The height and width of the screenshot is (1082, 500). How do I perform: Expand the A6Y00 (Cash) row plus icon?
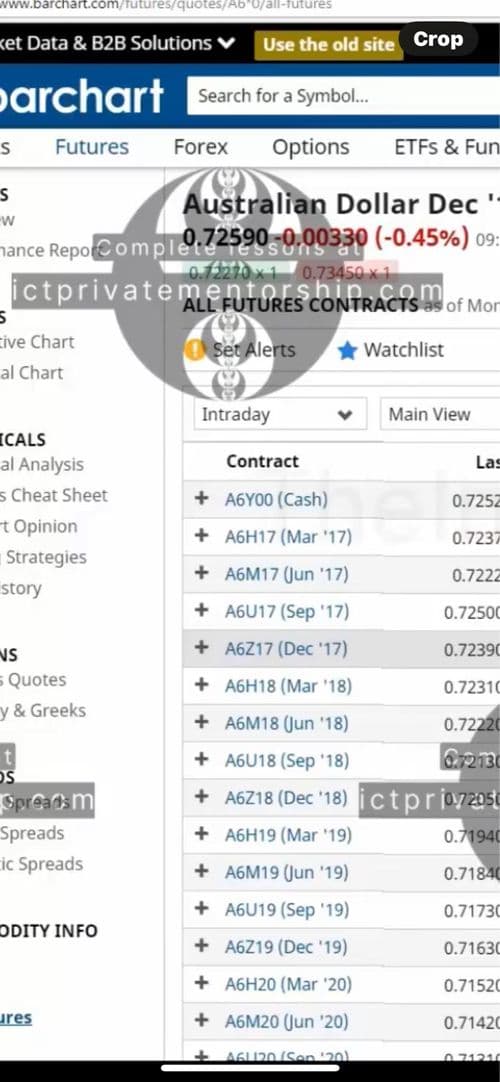click(201, 498)
